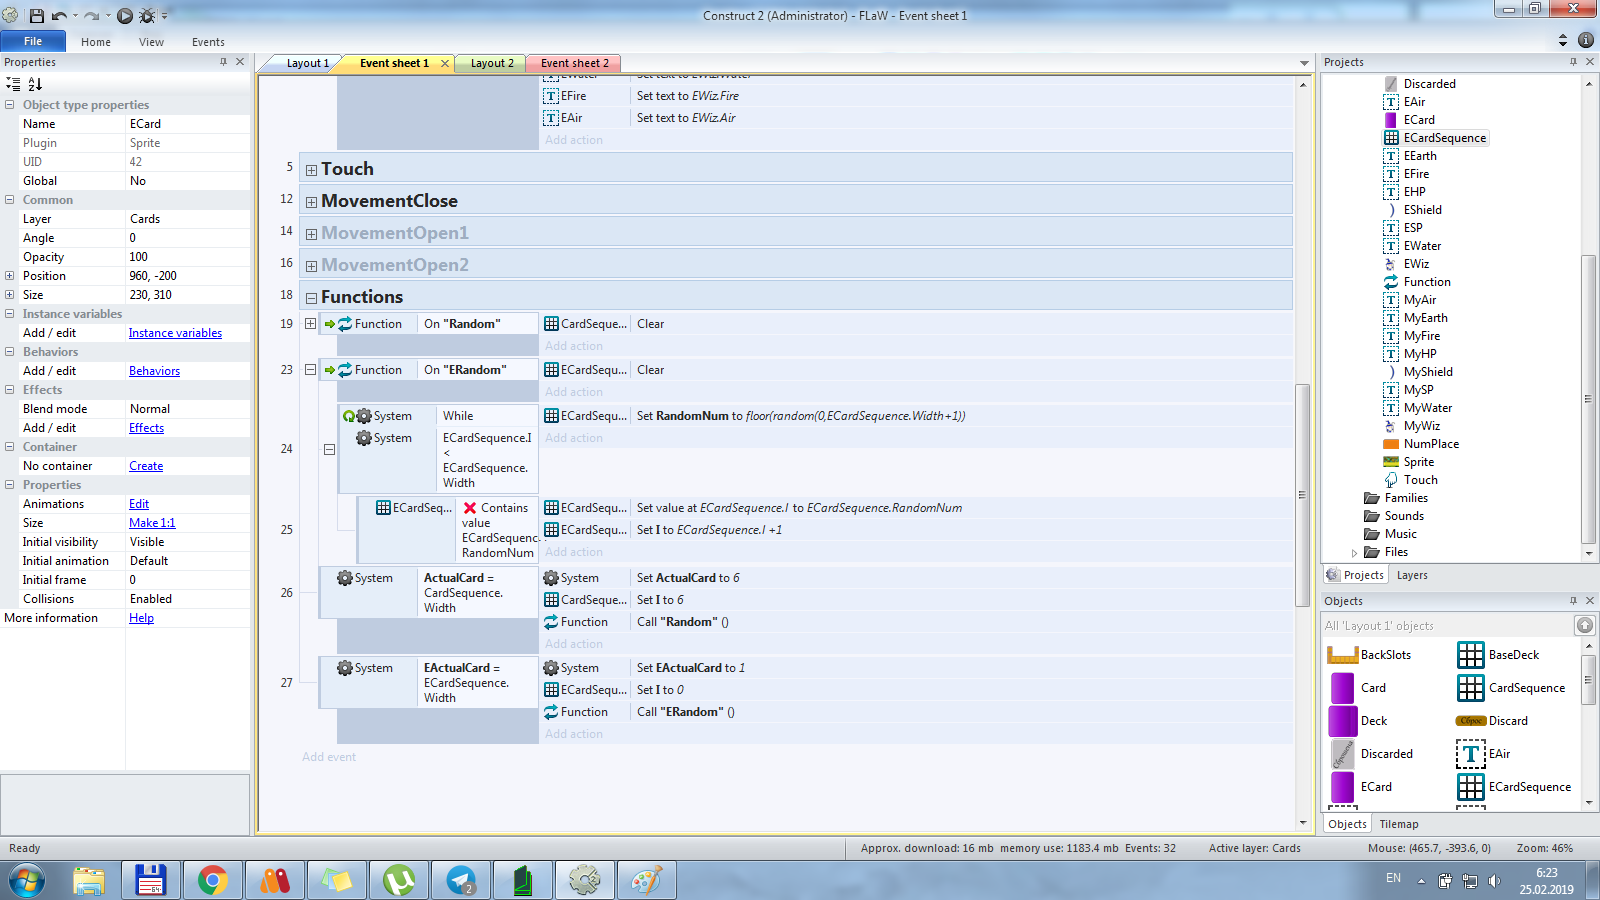The width and height of the screenshot is (1600, 900).
Task: Open the Events ribbon tab
Action: click(x=208, y=42)
